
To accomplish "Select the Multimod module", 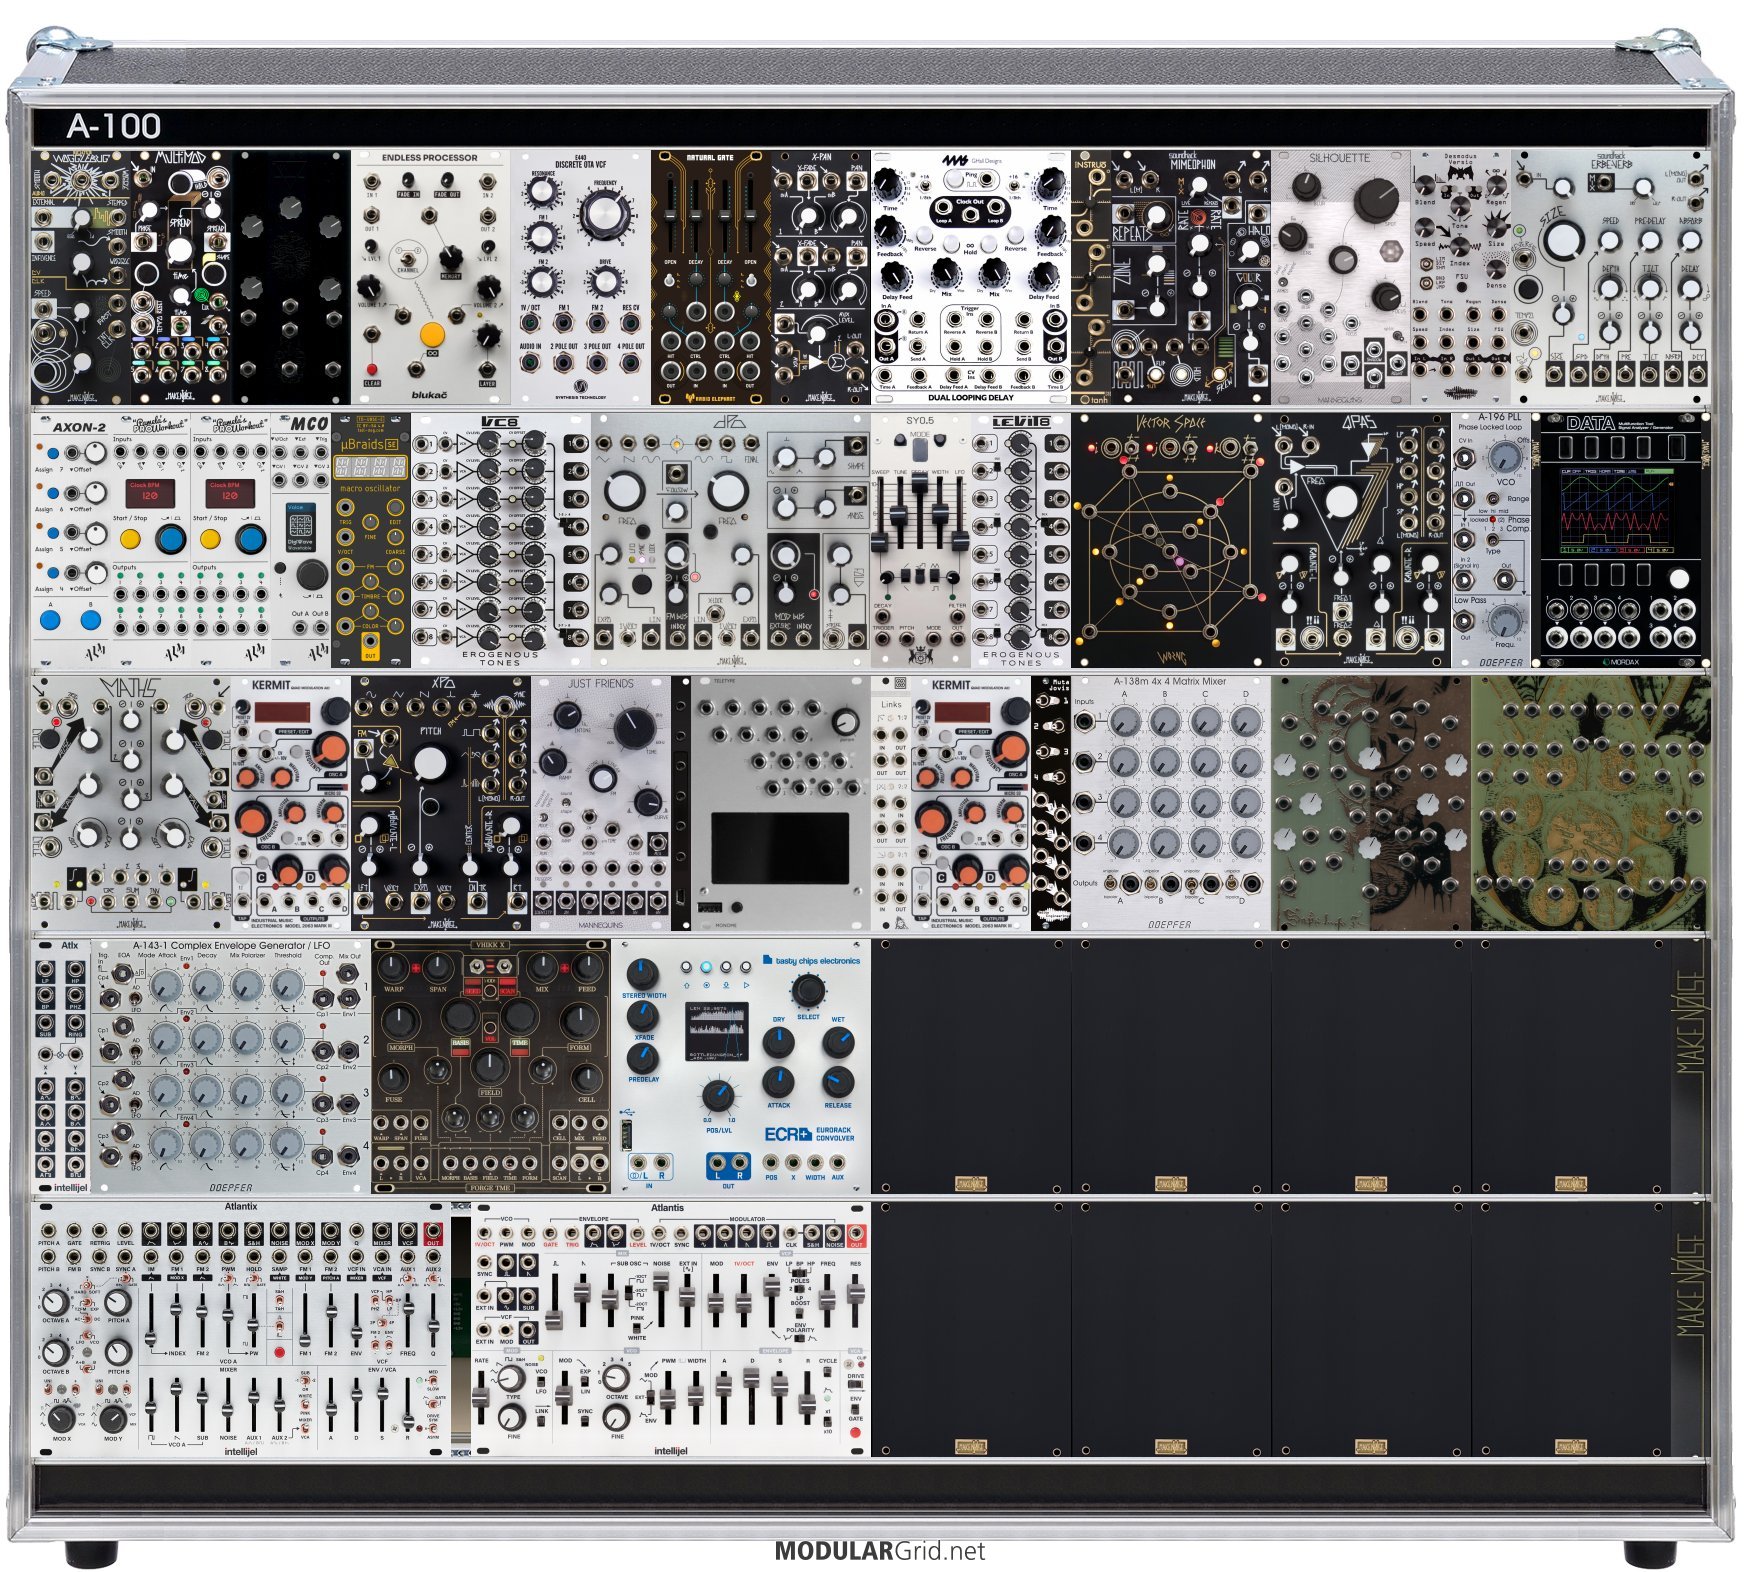I will [x=181, y=278].
